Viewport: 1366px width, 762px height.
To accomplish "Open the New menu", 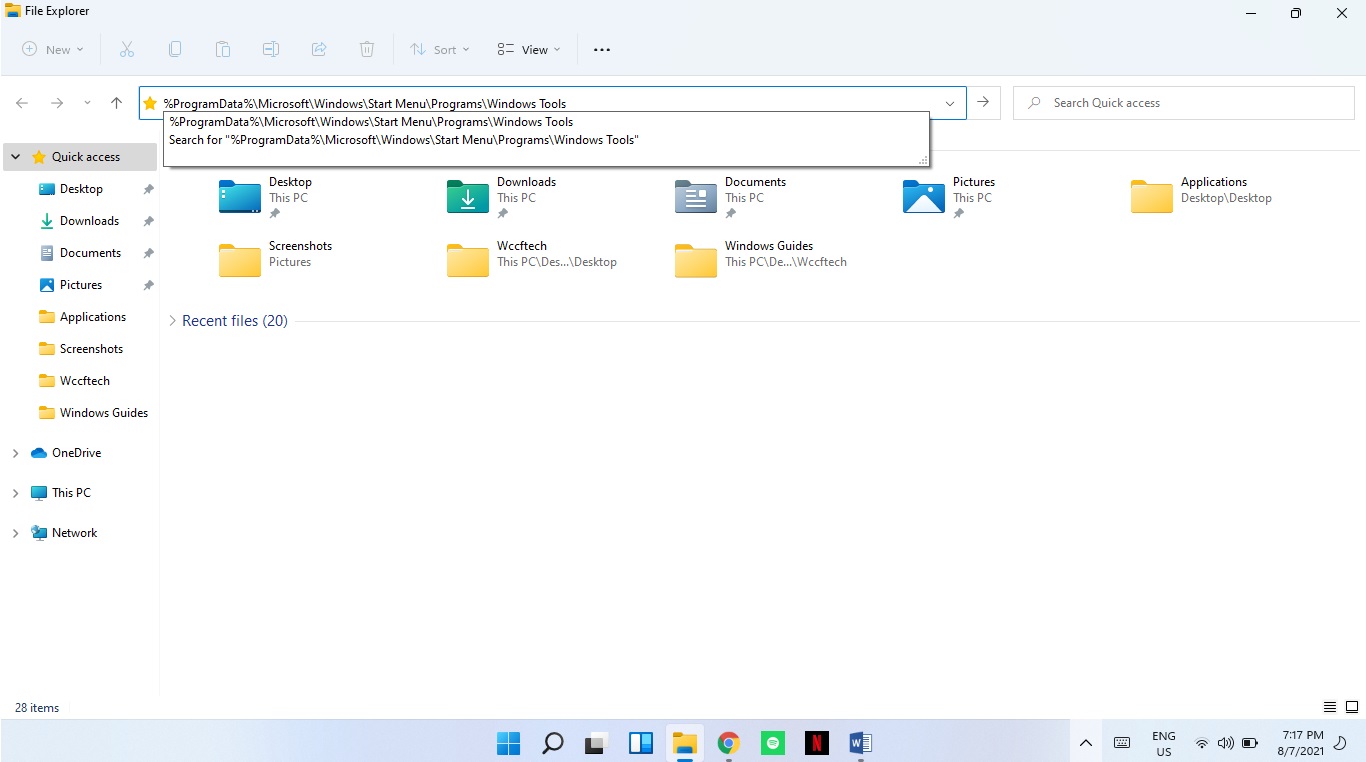I will pos(52,49).
